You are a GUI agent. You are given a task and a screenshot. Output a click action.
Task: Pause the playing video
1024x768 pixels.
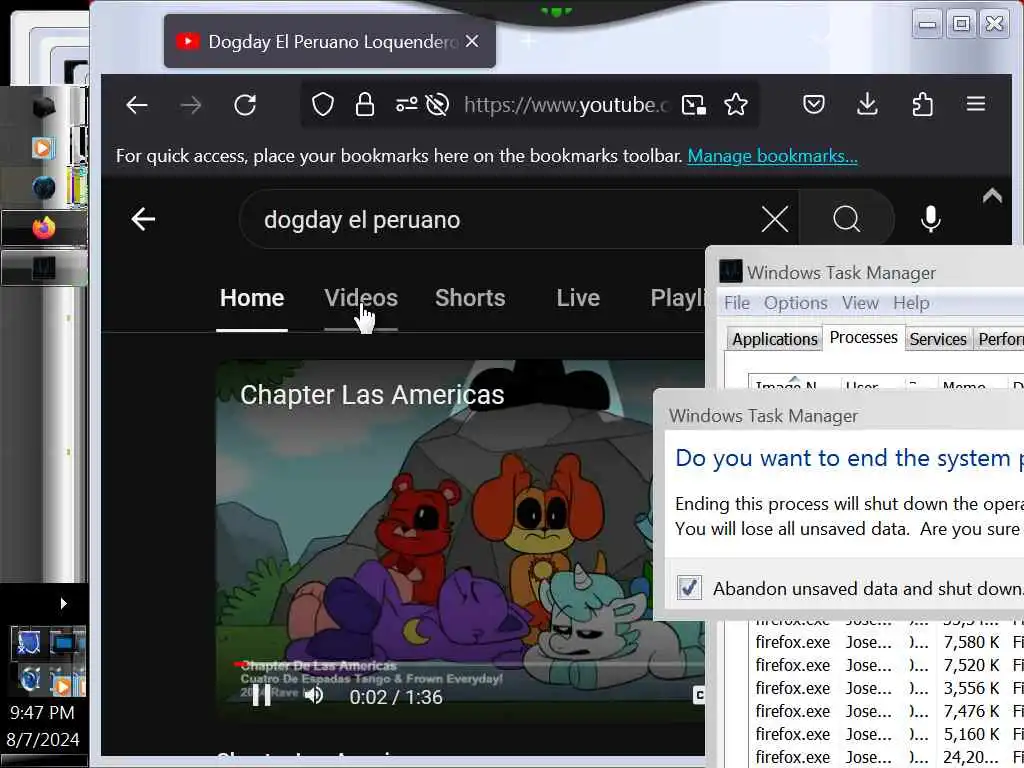click(x=262, y=696)
